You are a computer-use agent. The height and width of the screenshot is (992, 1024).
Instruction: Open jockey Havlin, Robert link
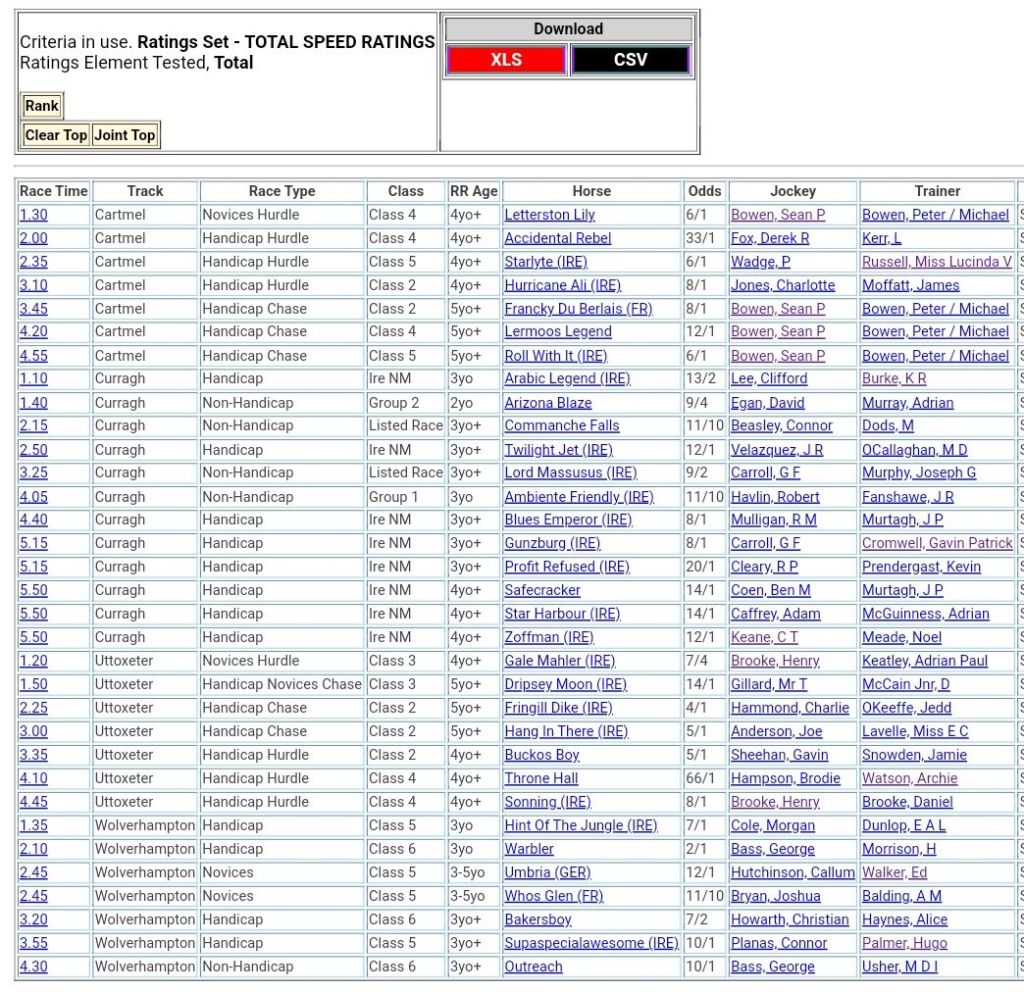(775, 497)
